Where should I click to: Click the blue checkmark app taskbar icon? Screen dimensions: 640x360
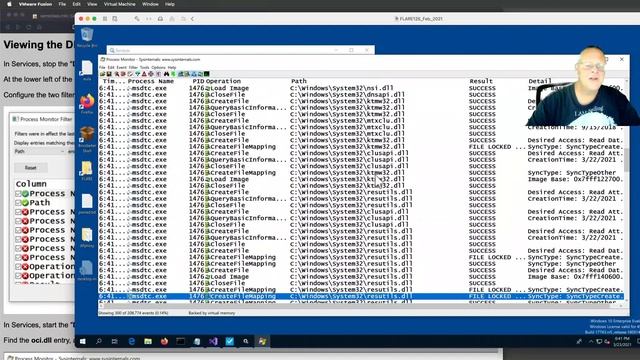229,341
